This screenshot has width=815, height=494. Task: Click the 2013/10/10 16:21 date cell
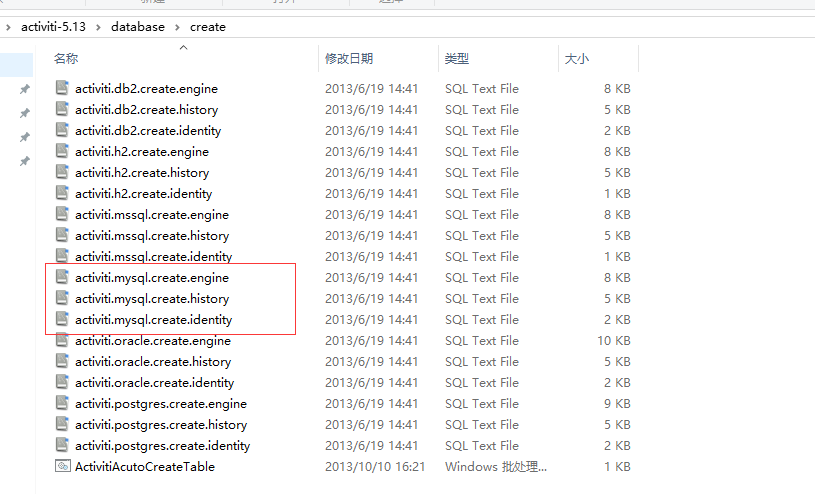(x=375, y=466)
